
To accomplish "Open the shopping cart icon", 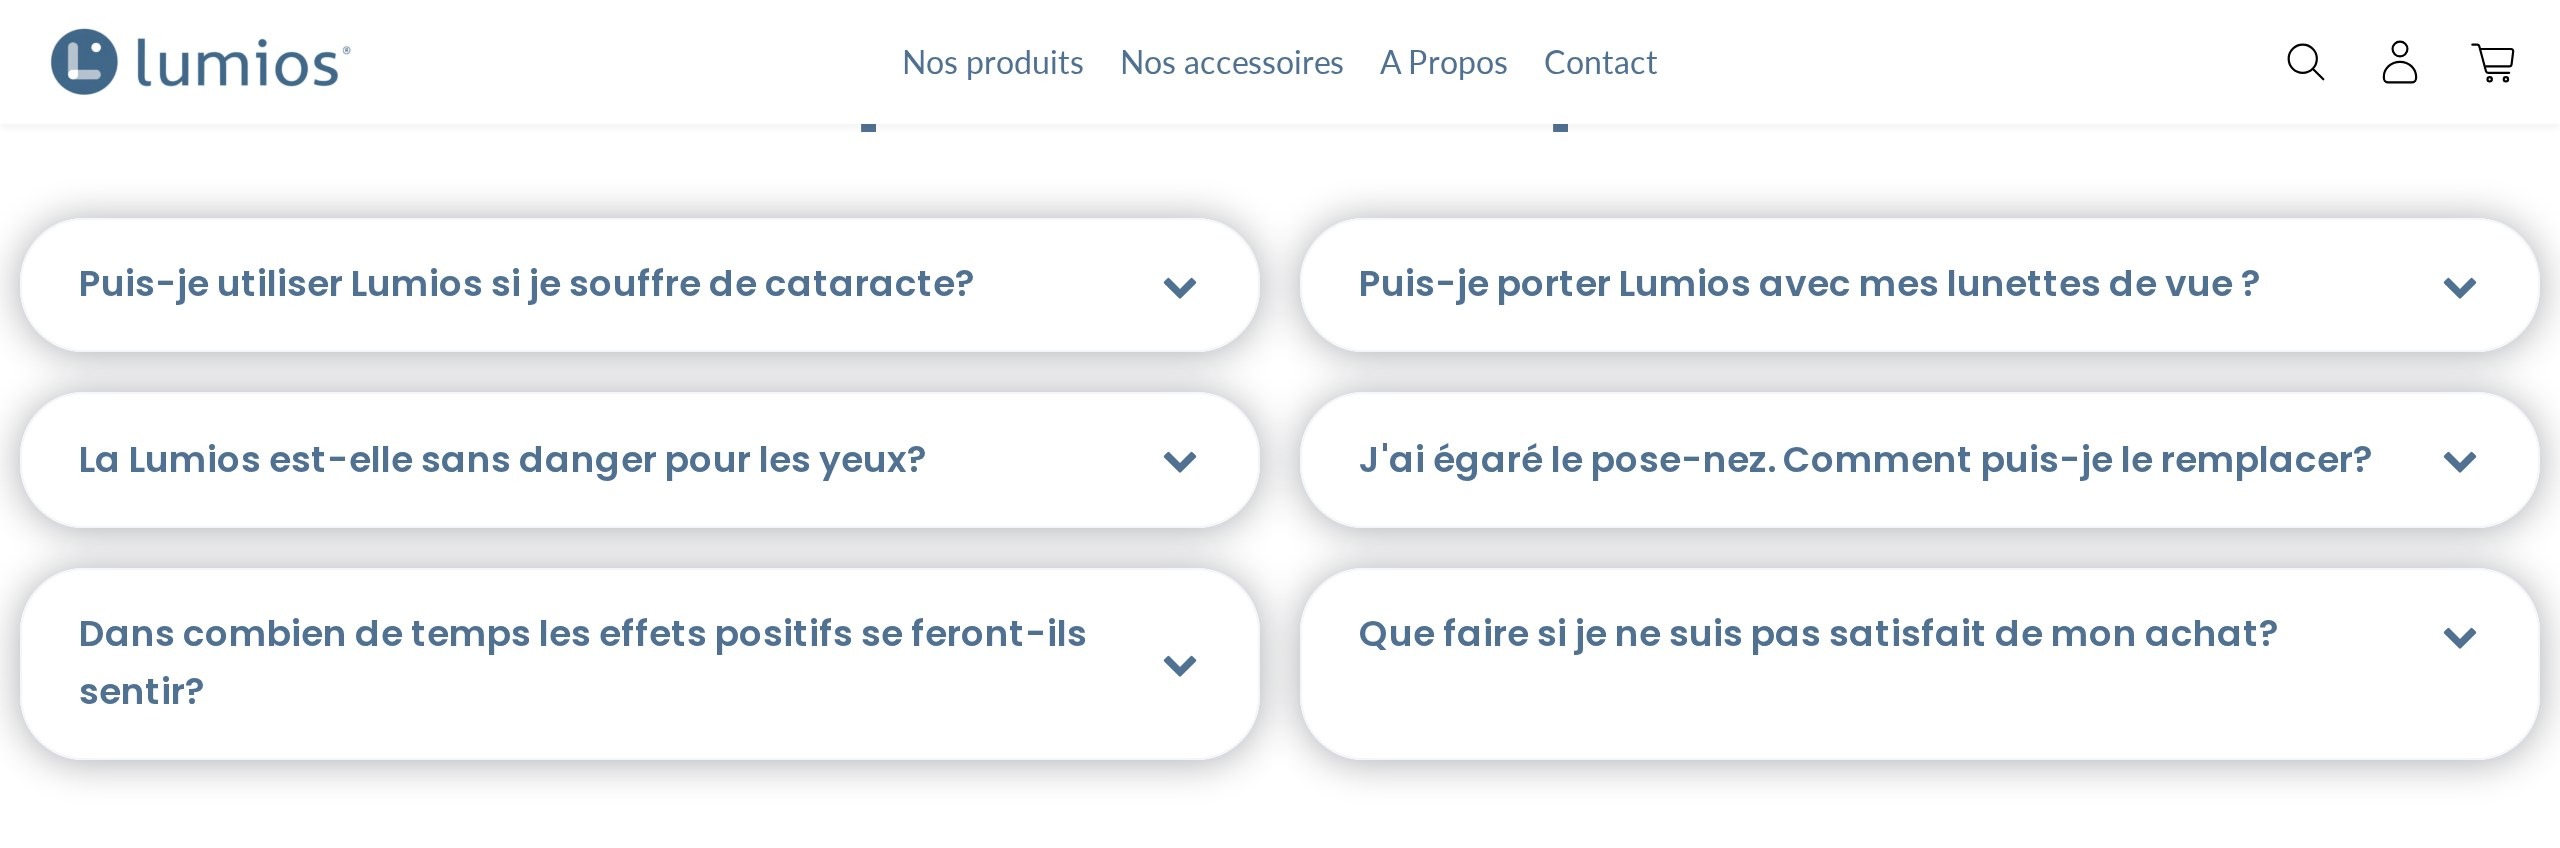I will [2494, 63].
